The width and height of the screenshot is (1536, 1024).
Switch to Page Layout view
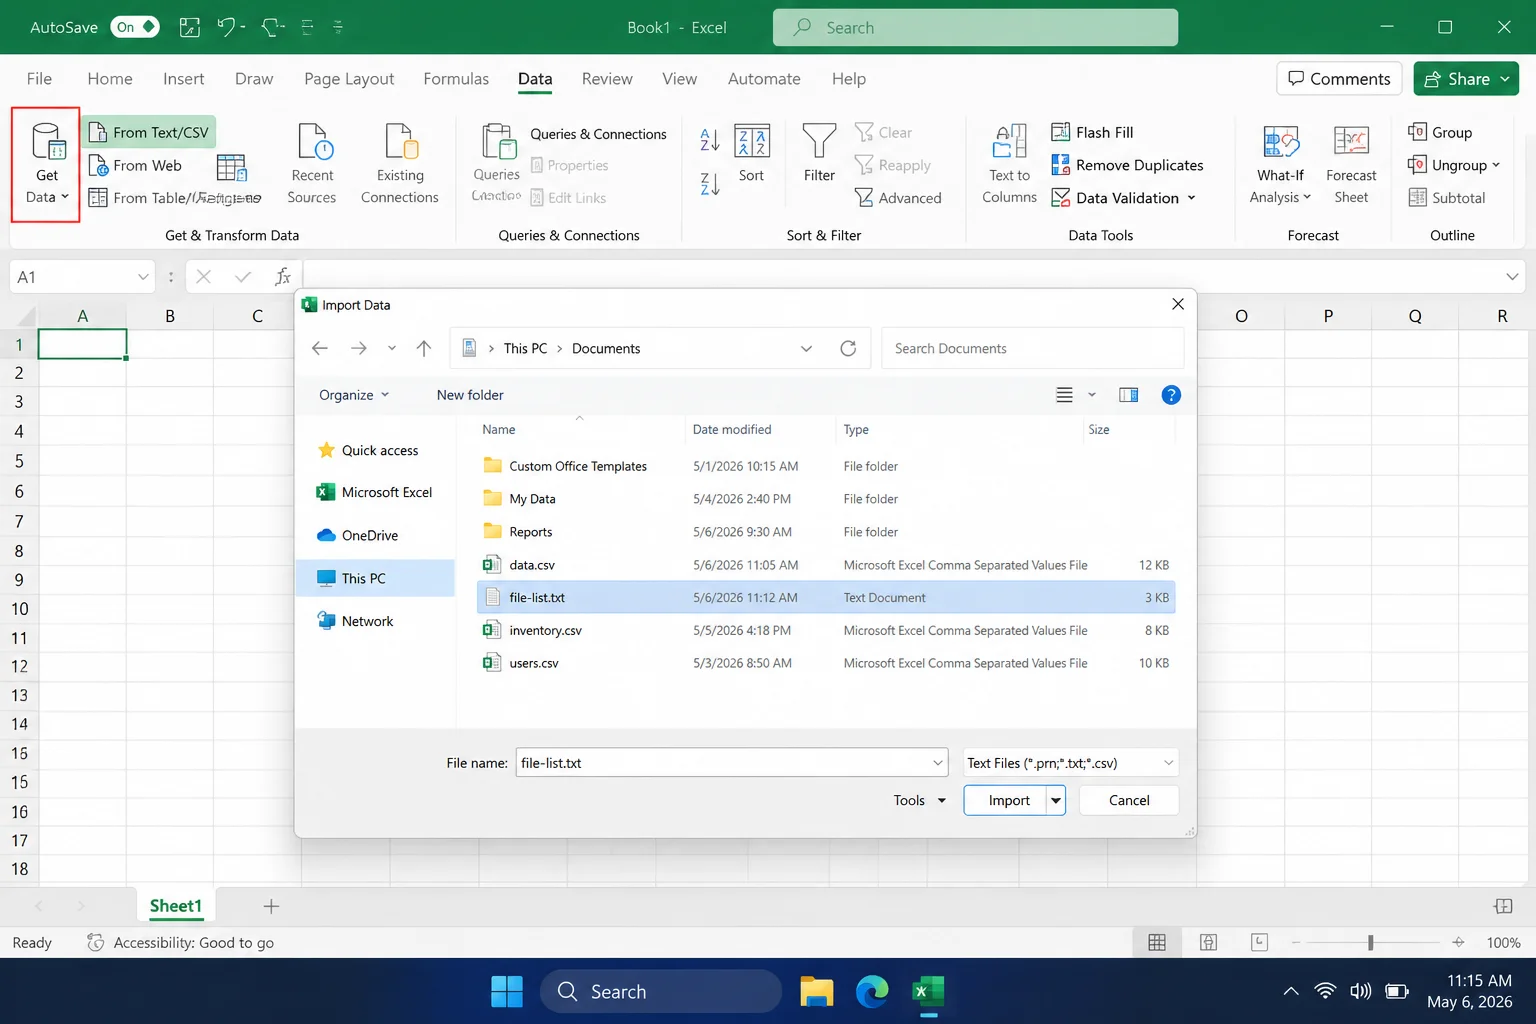coord(1208,942)
